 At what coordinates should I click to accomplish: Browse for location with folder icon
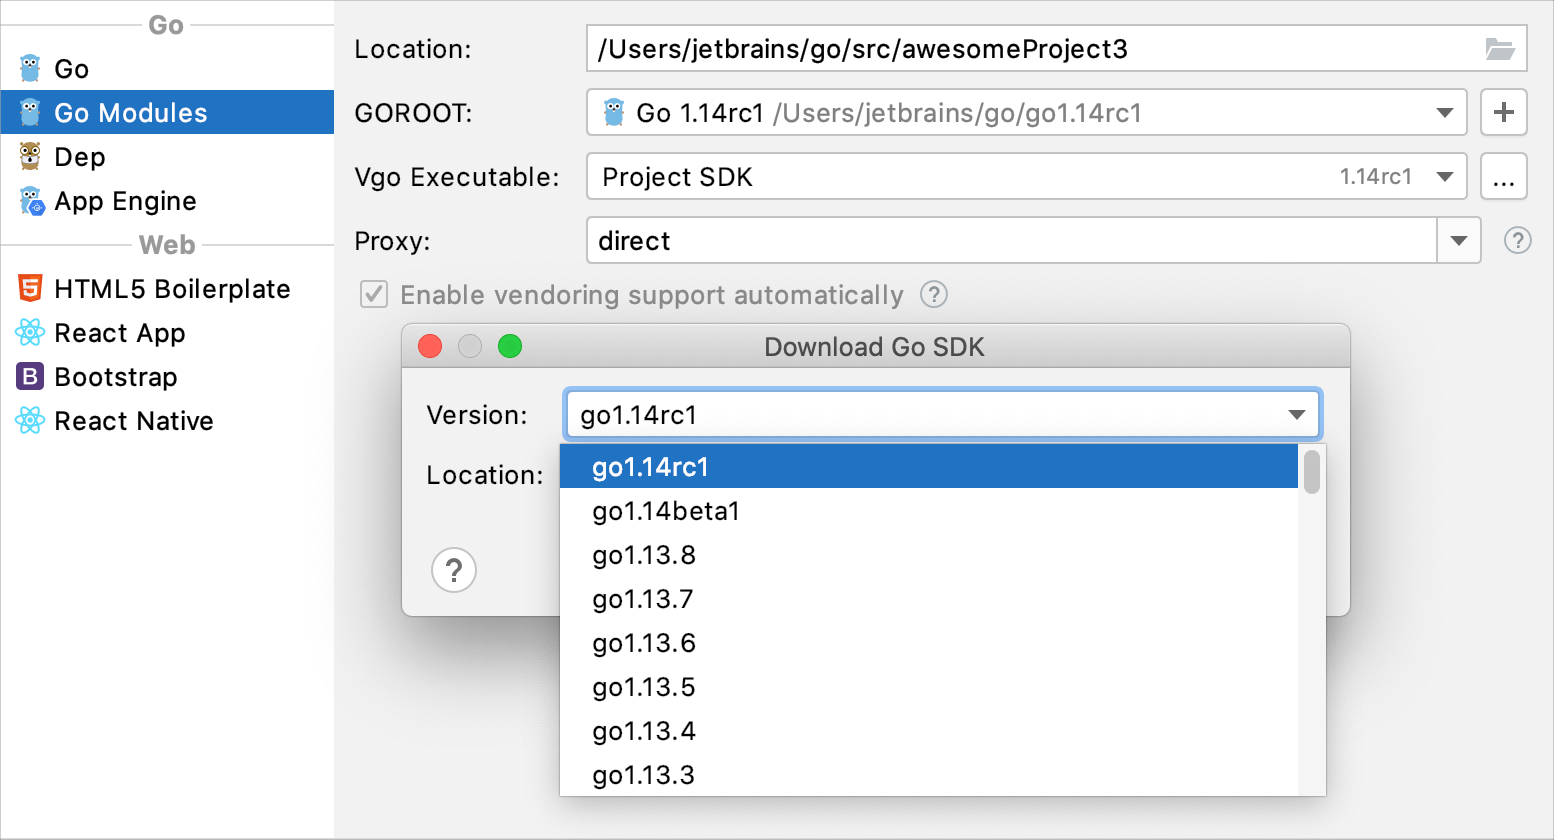(x=1500, y=49)
